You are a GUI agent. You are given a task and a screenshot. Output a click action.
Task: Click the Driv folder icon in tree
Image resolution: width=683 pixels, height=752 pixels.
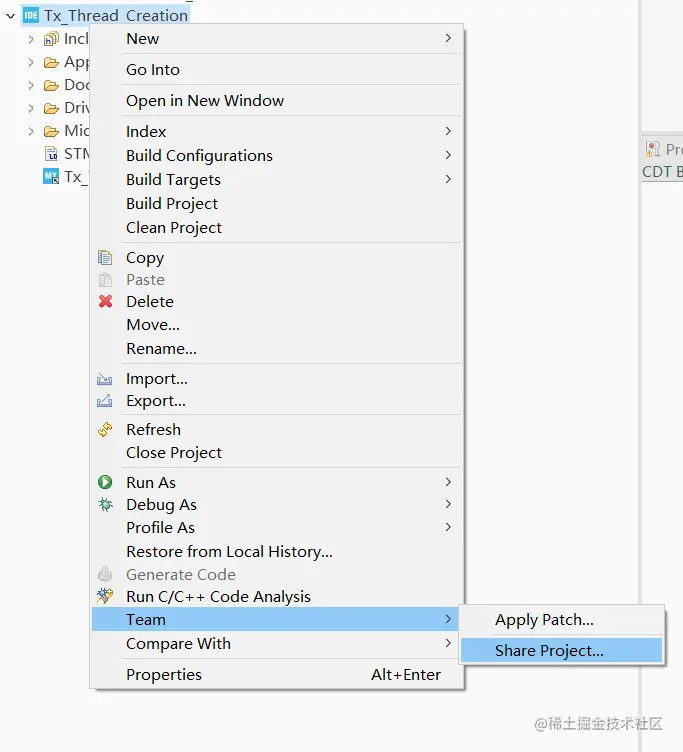tap(51, 108)
